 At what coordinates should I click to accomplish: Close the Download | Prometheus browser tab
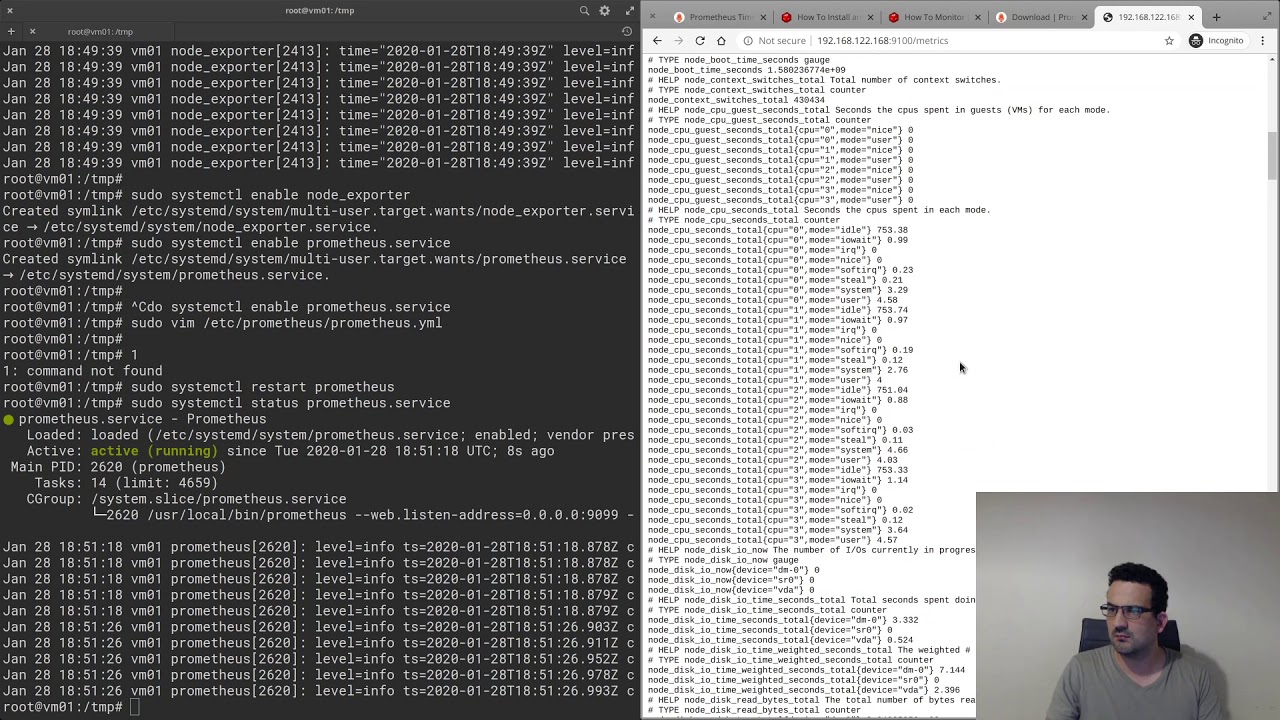[x=1084, y=17]
